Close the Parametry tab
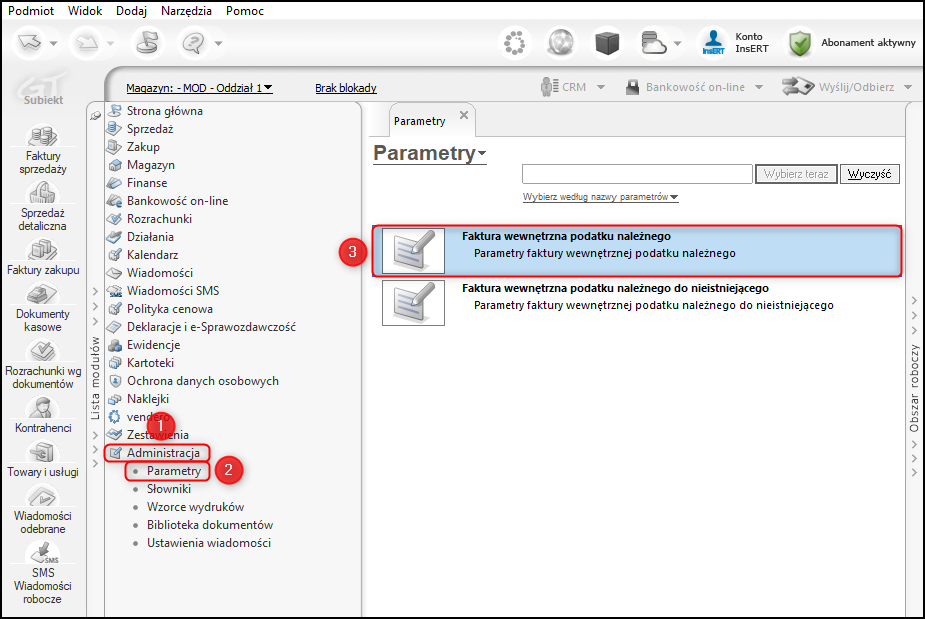Screen dimensions: 925x619 [464, 115]
